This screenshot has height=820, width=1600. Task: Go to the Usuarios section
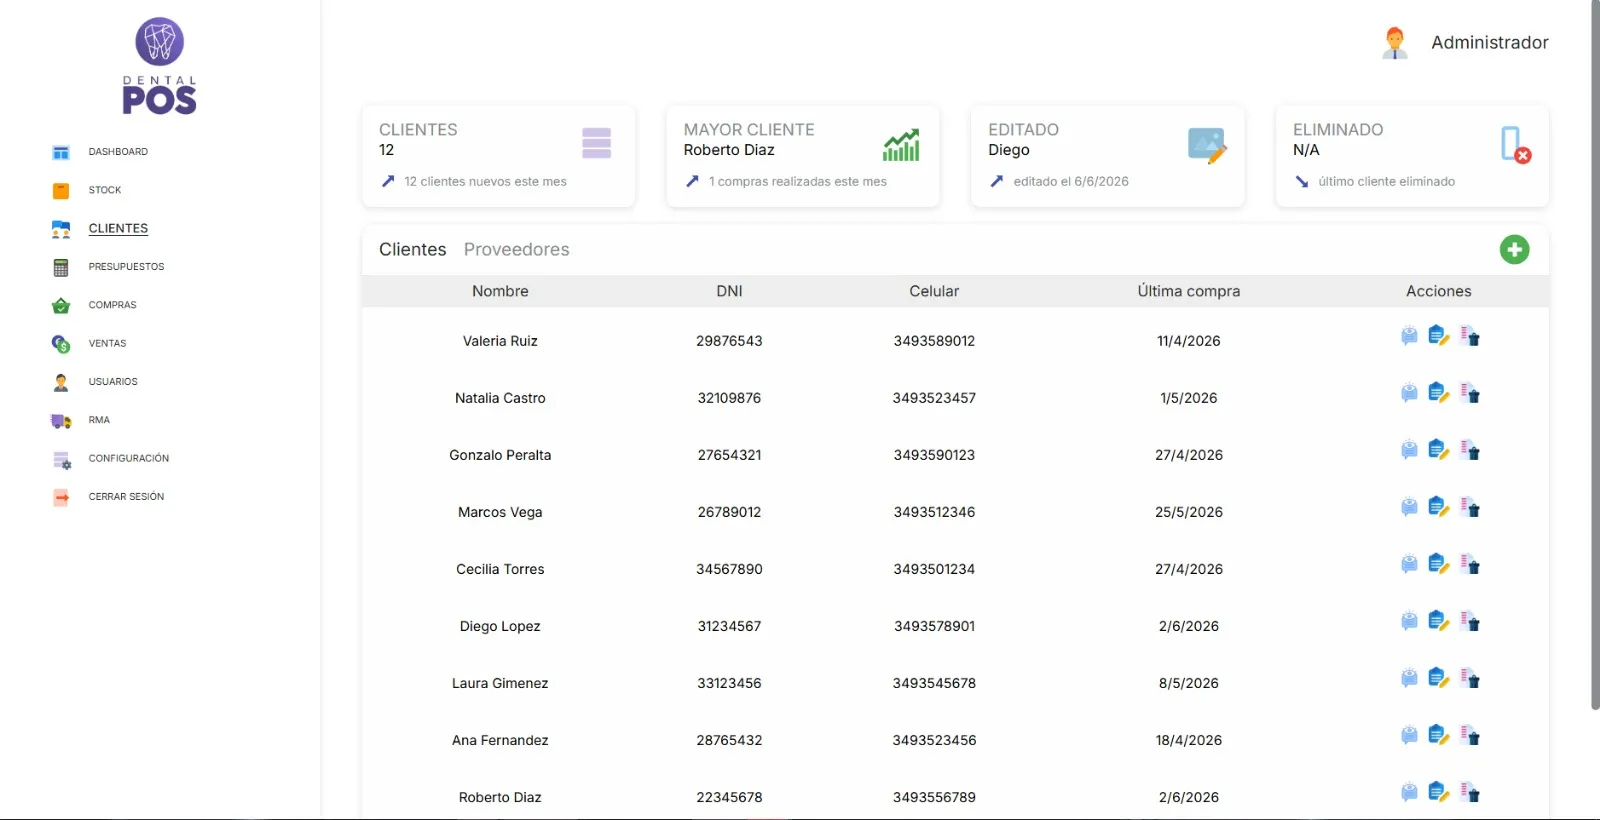click(113, 382)
